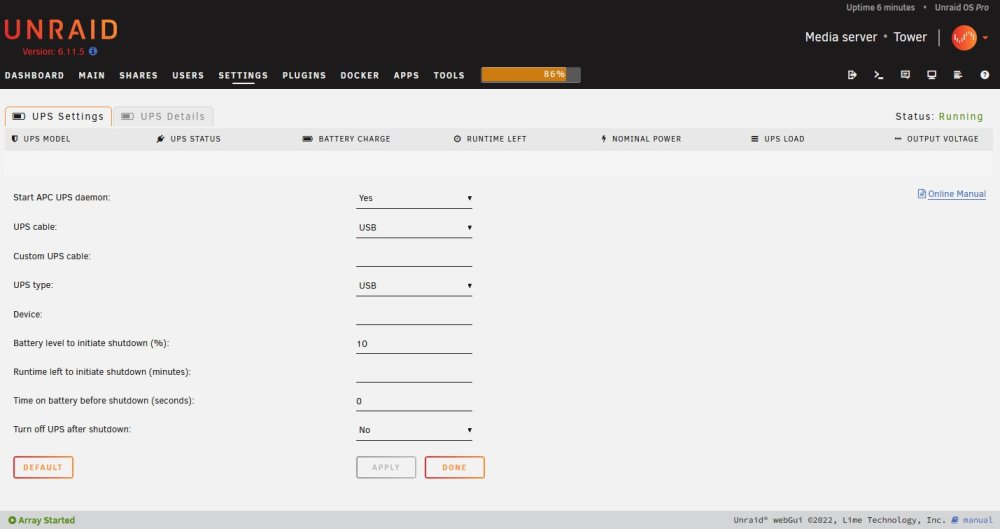Screen dimensions: 1000x529
Task: Open the Plugins menu
Action: [304, 75]
